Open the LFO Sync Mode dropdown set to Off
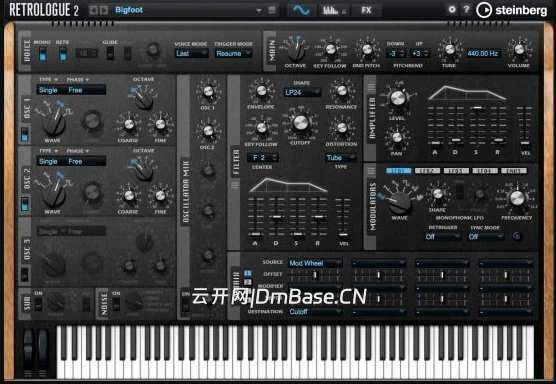Image resolution: width=556 pixels, height=384 pixels. click(485, 236)
